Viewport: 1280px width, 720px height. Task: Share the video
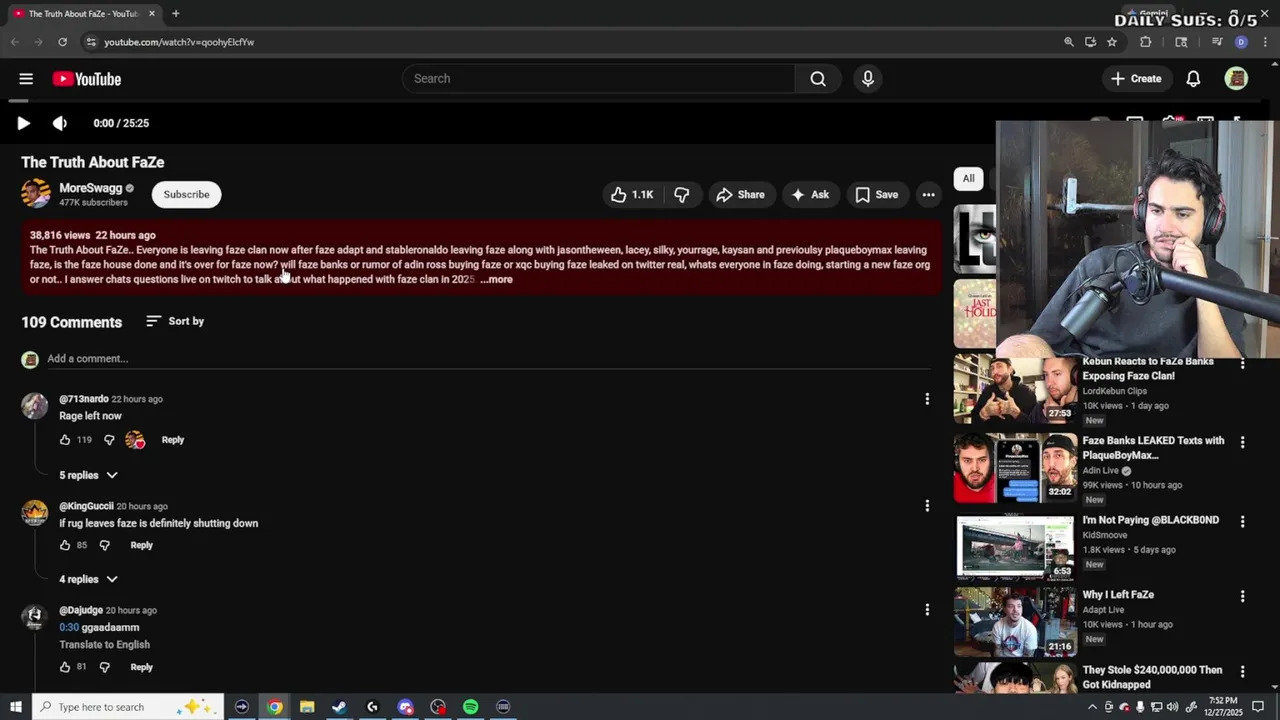(x=740, y=195)
